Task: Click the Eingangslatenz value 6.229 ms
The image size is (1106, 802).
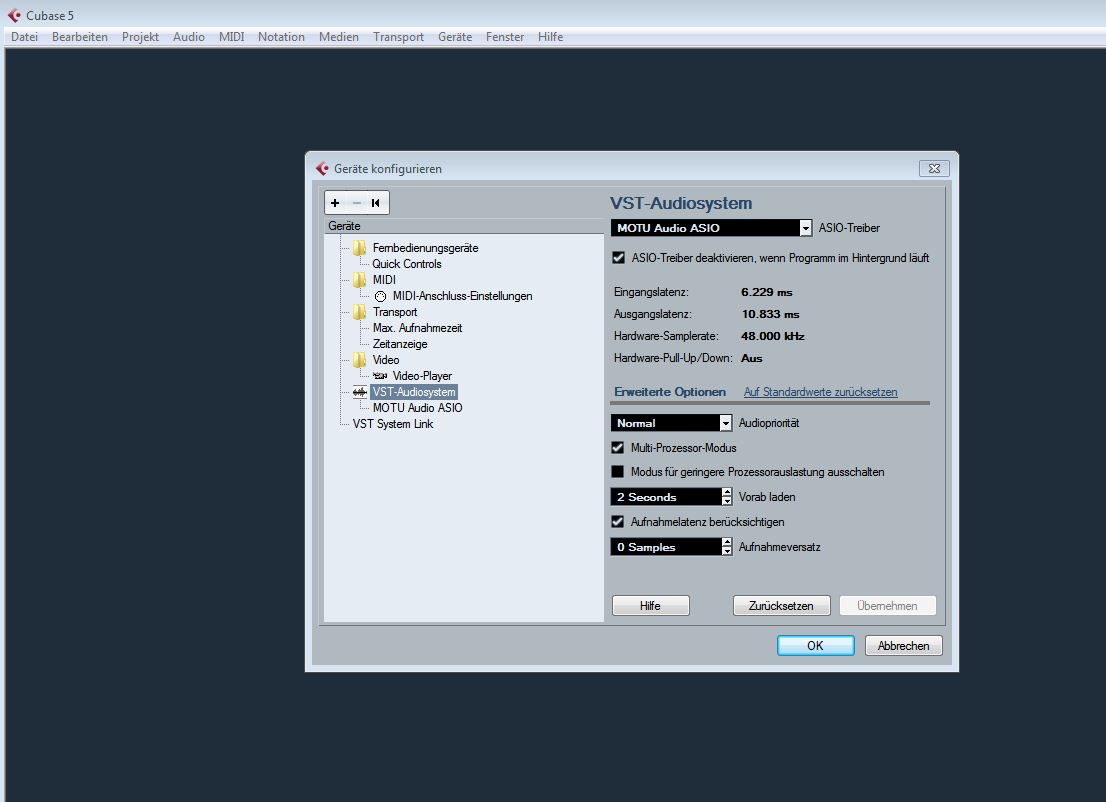Action: click(x=767, y=292)
